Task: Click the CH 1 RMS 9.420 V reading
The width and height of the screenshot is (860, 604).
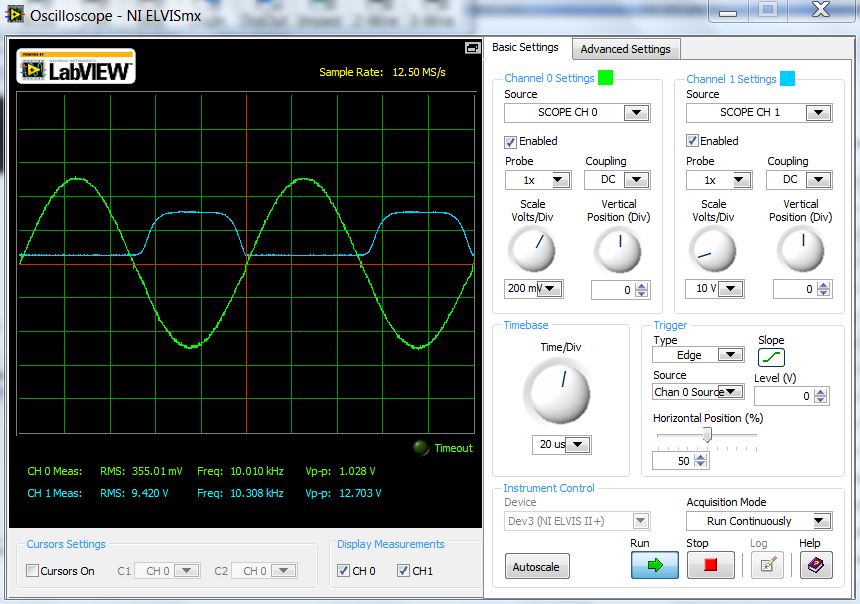Action: [x=134, y=493]
